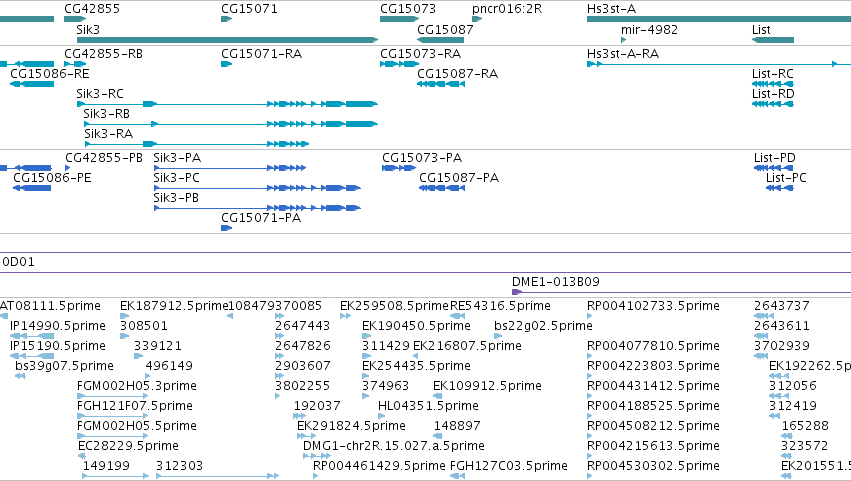
Task: Select the DME1-013B09 feature label
Action: tap(556, 282)
